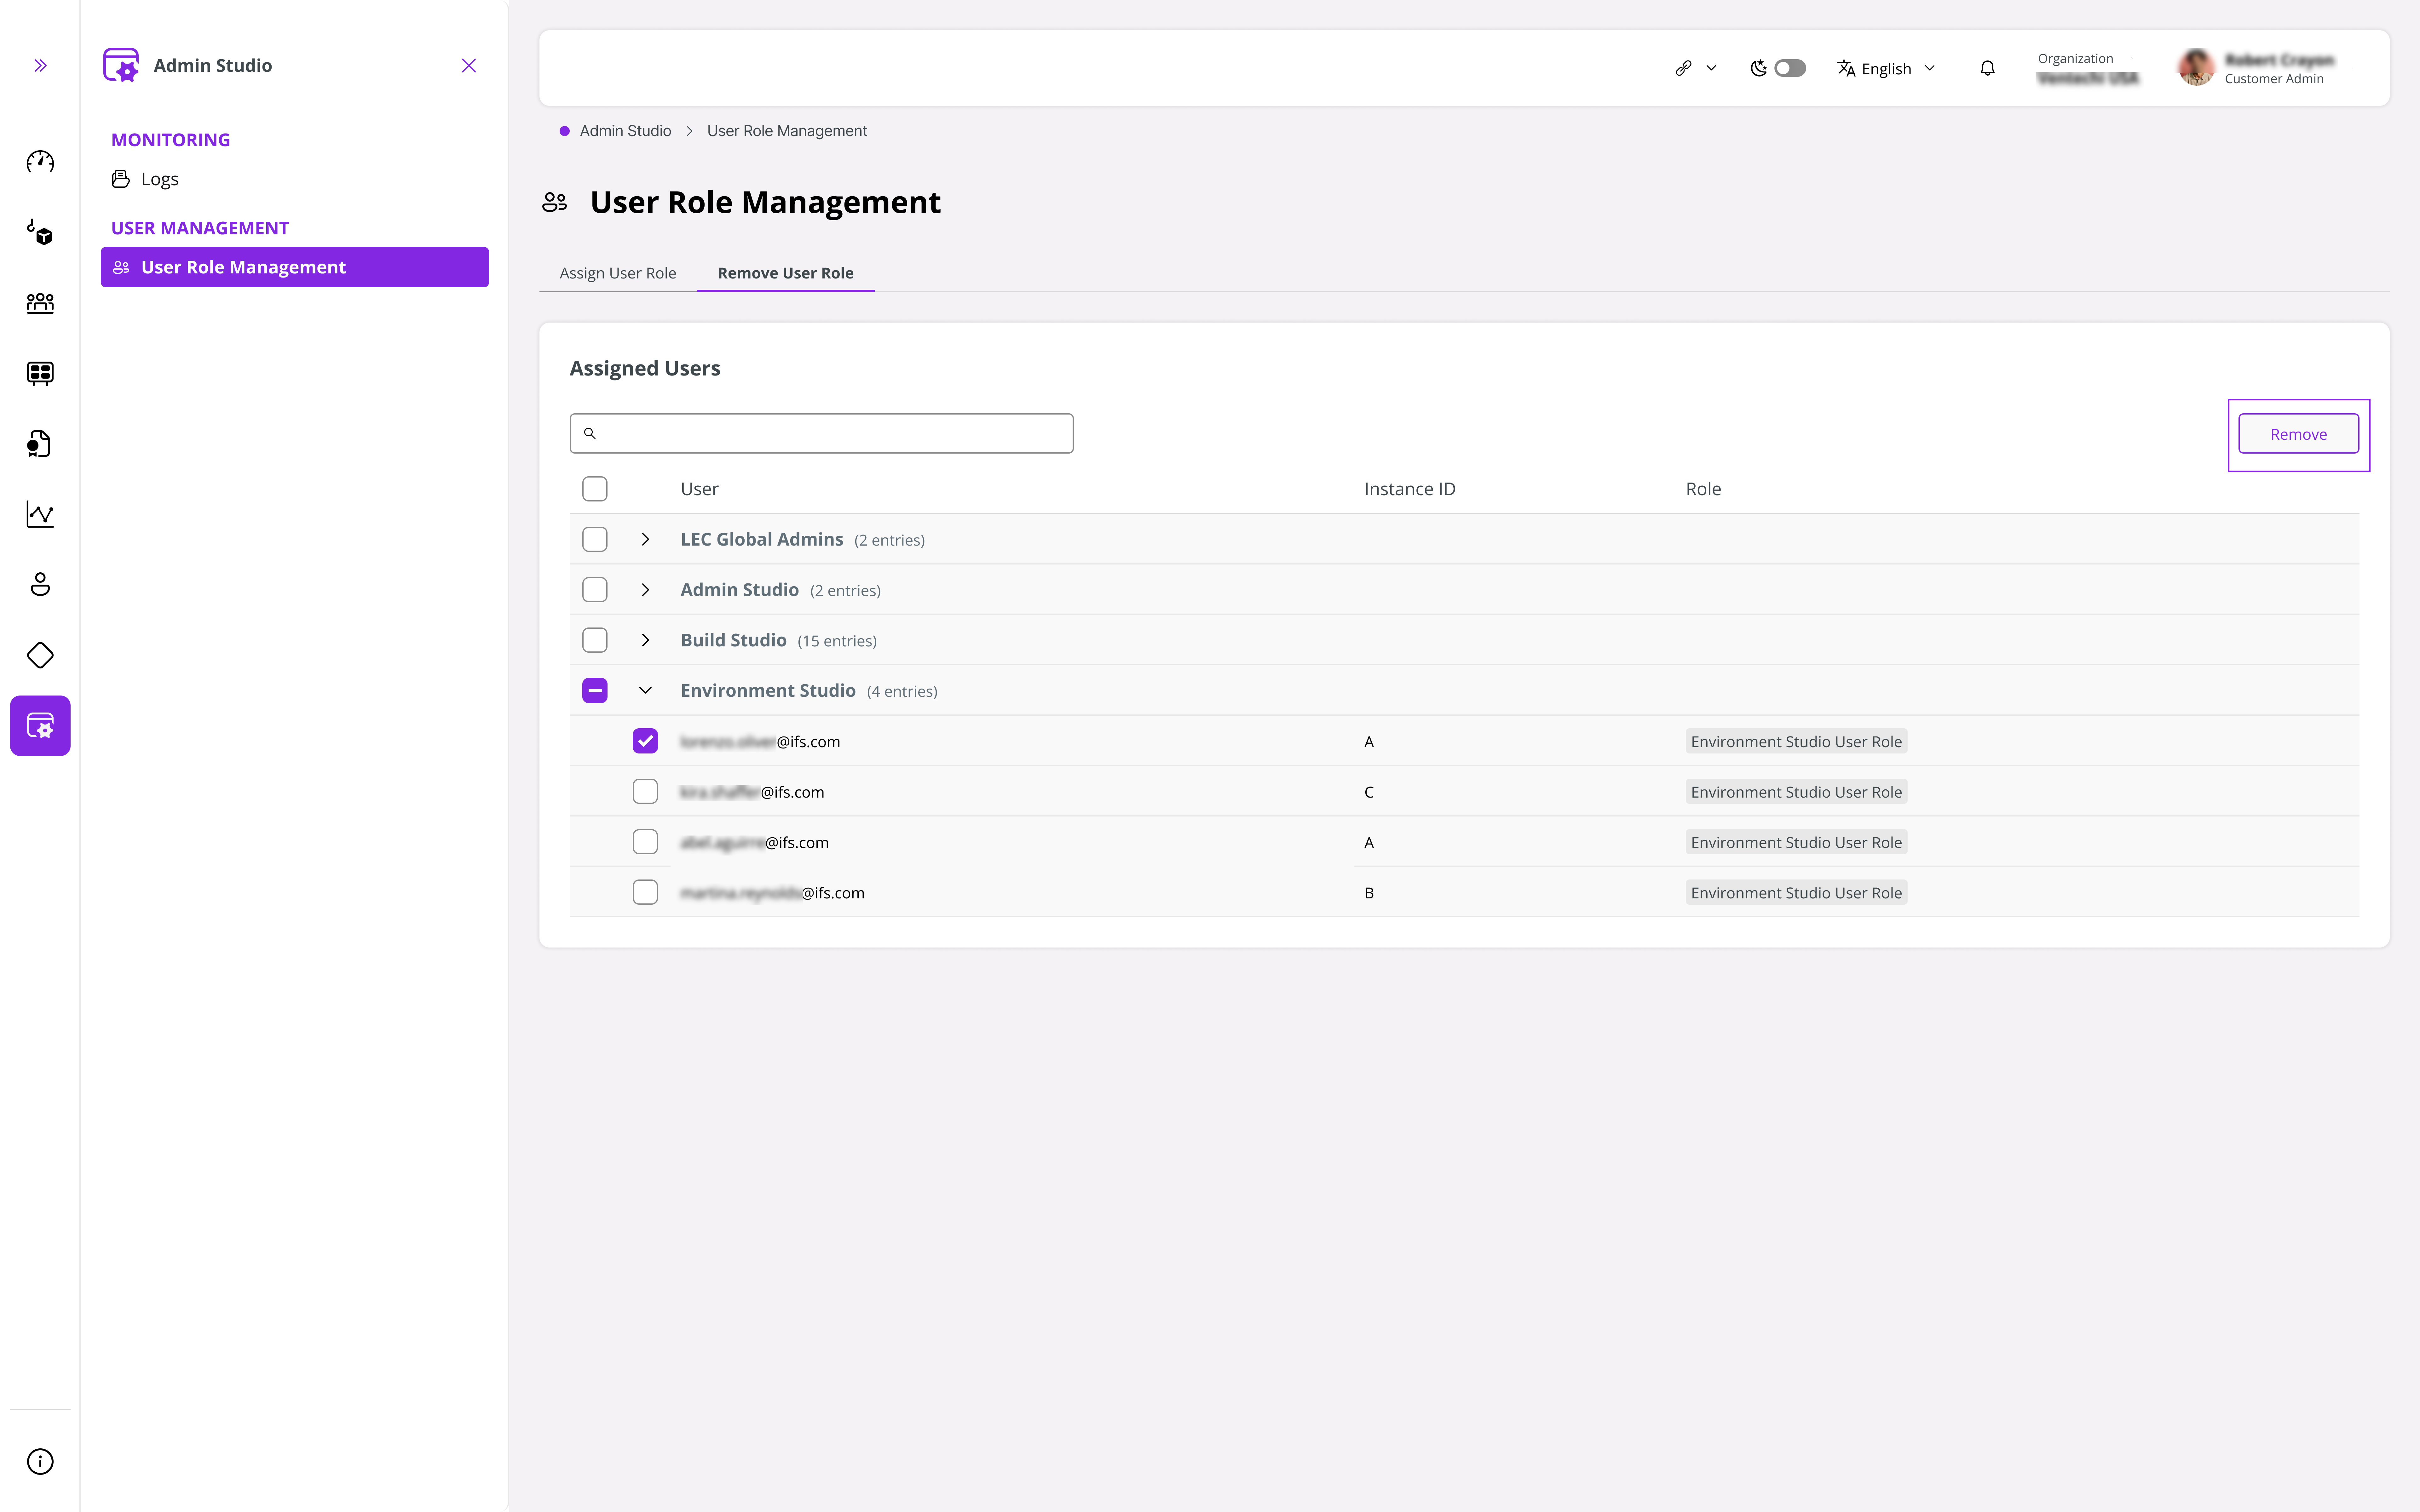Click the analytics line chart sidebar icon

coord(40,514)
